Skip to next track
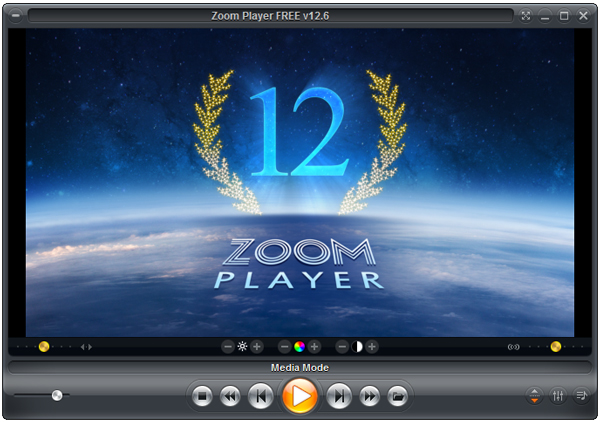This screenshot has height=422, width=600. point(340,397)
